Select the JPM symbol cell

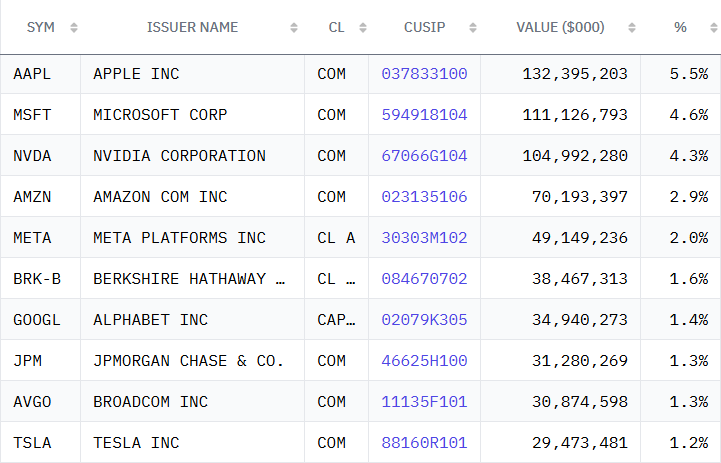point(40,361)
